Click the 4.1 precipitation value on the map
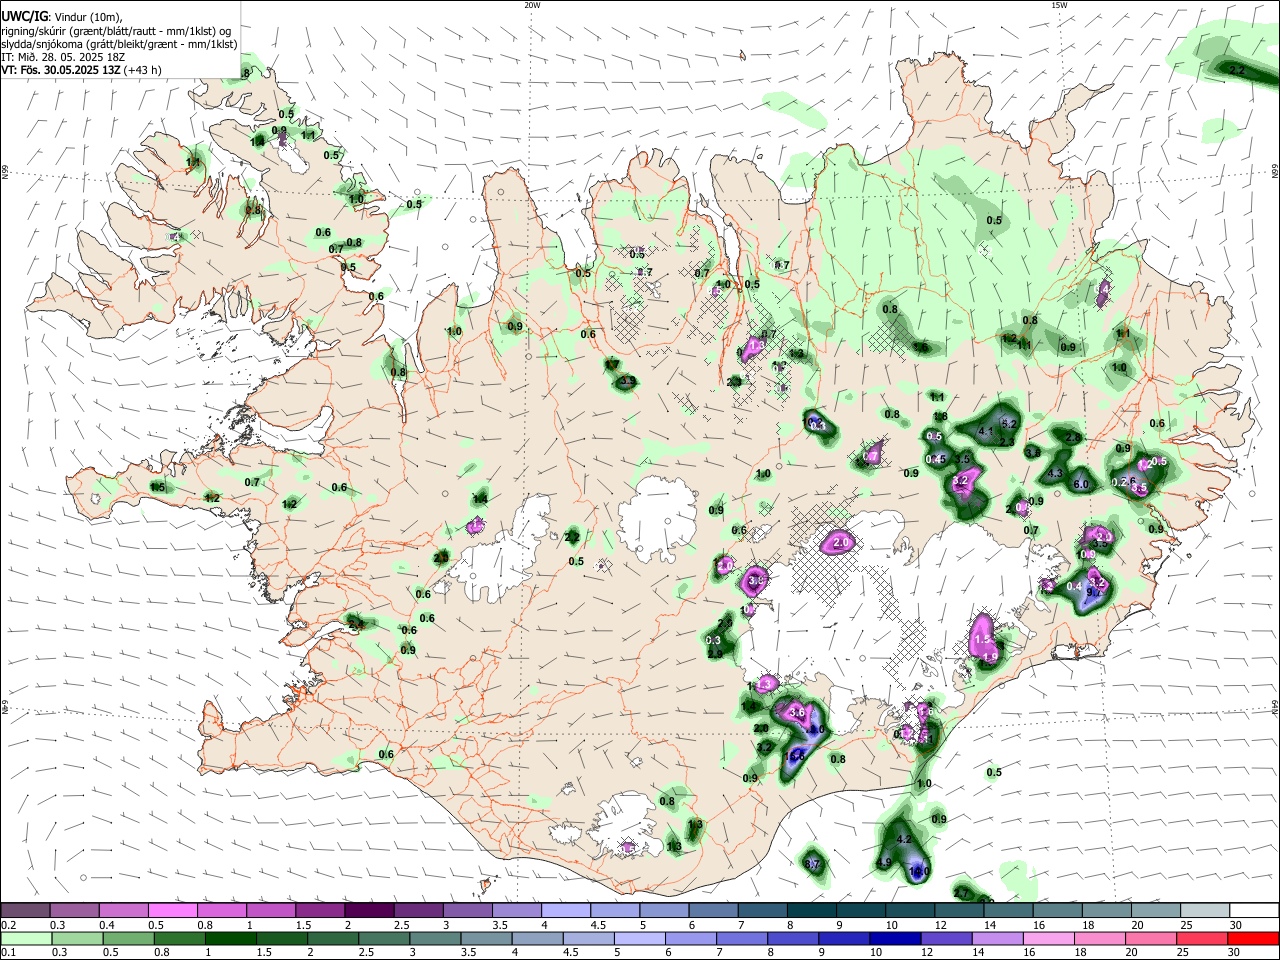 click(985, 432)
